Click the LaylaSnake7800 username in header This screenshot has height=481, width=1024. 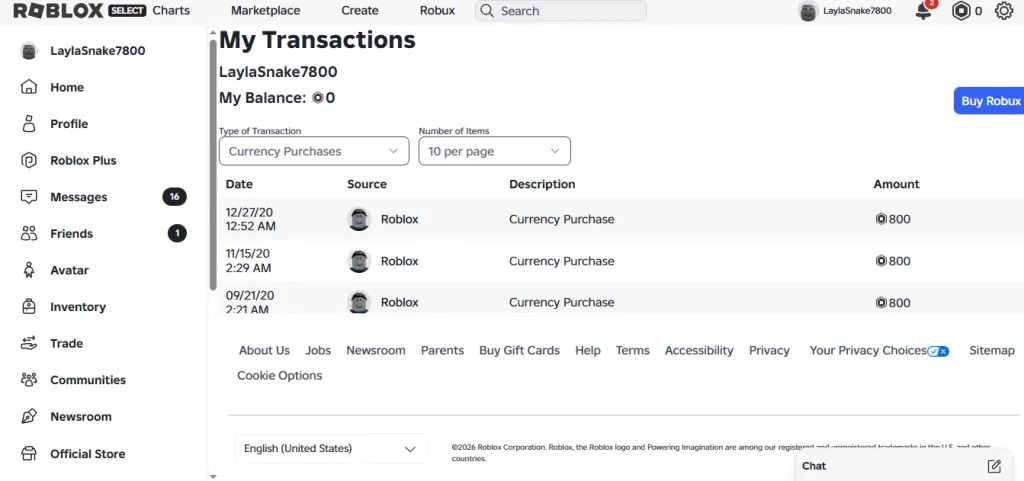[857, 11]
